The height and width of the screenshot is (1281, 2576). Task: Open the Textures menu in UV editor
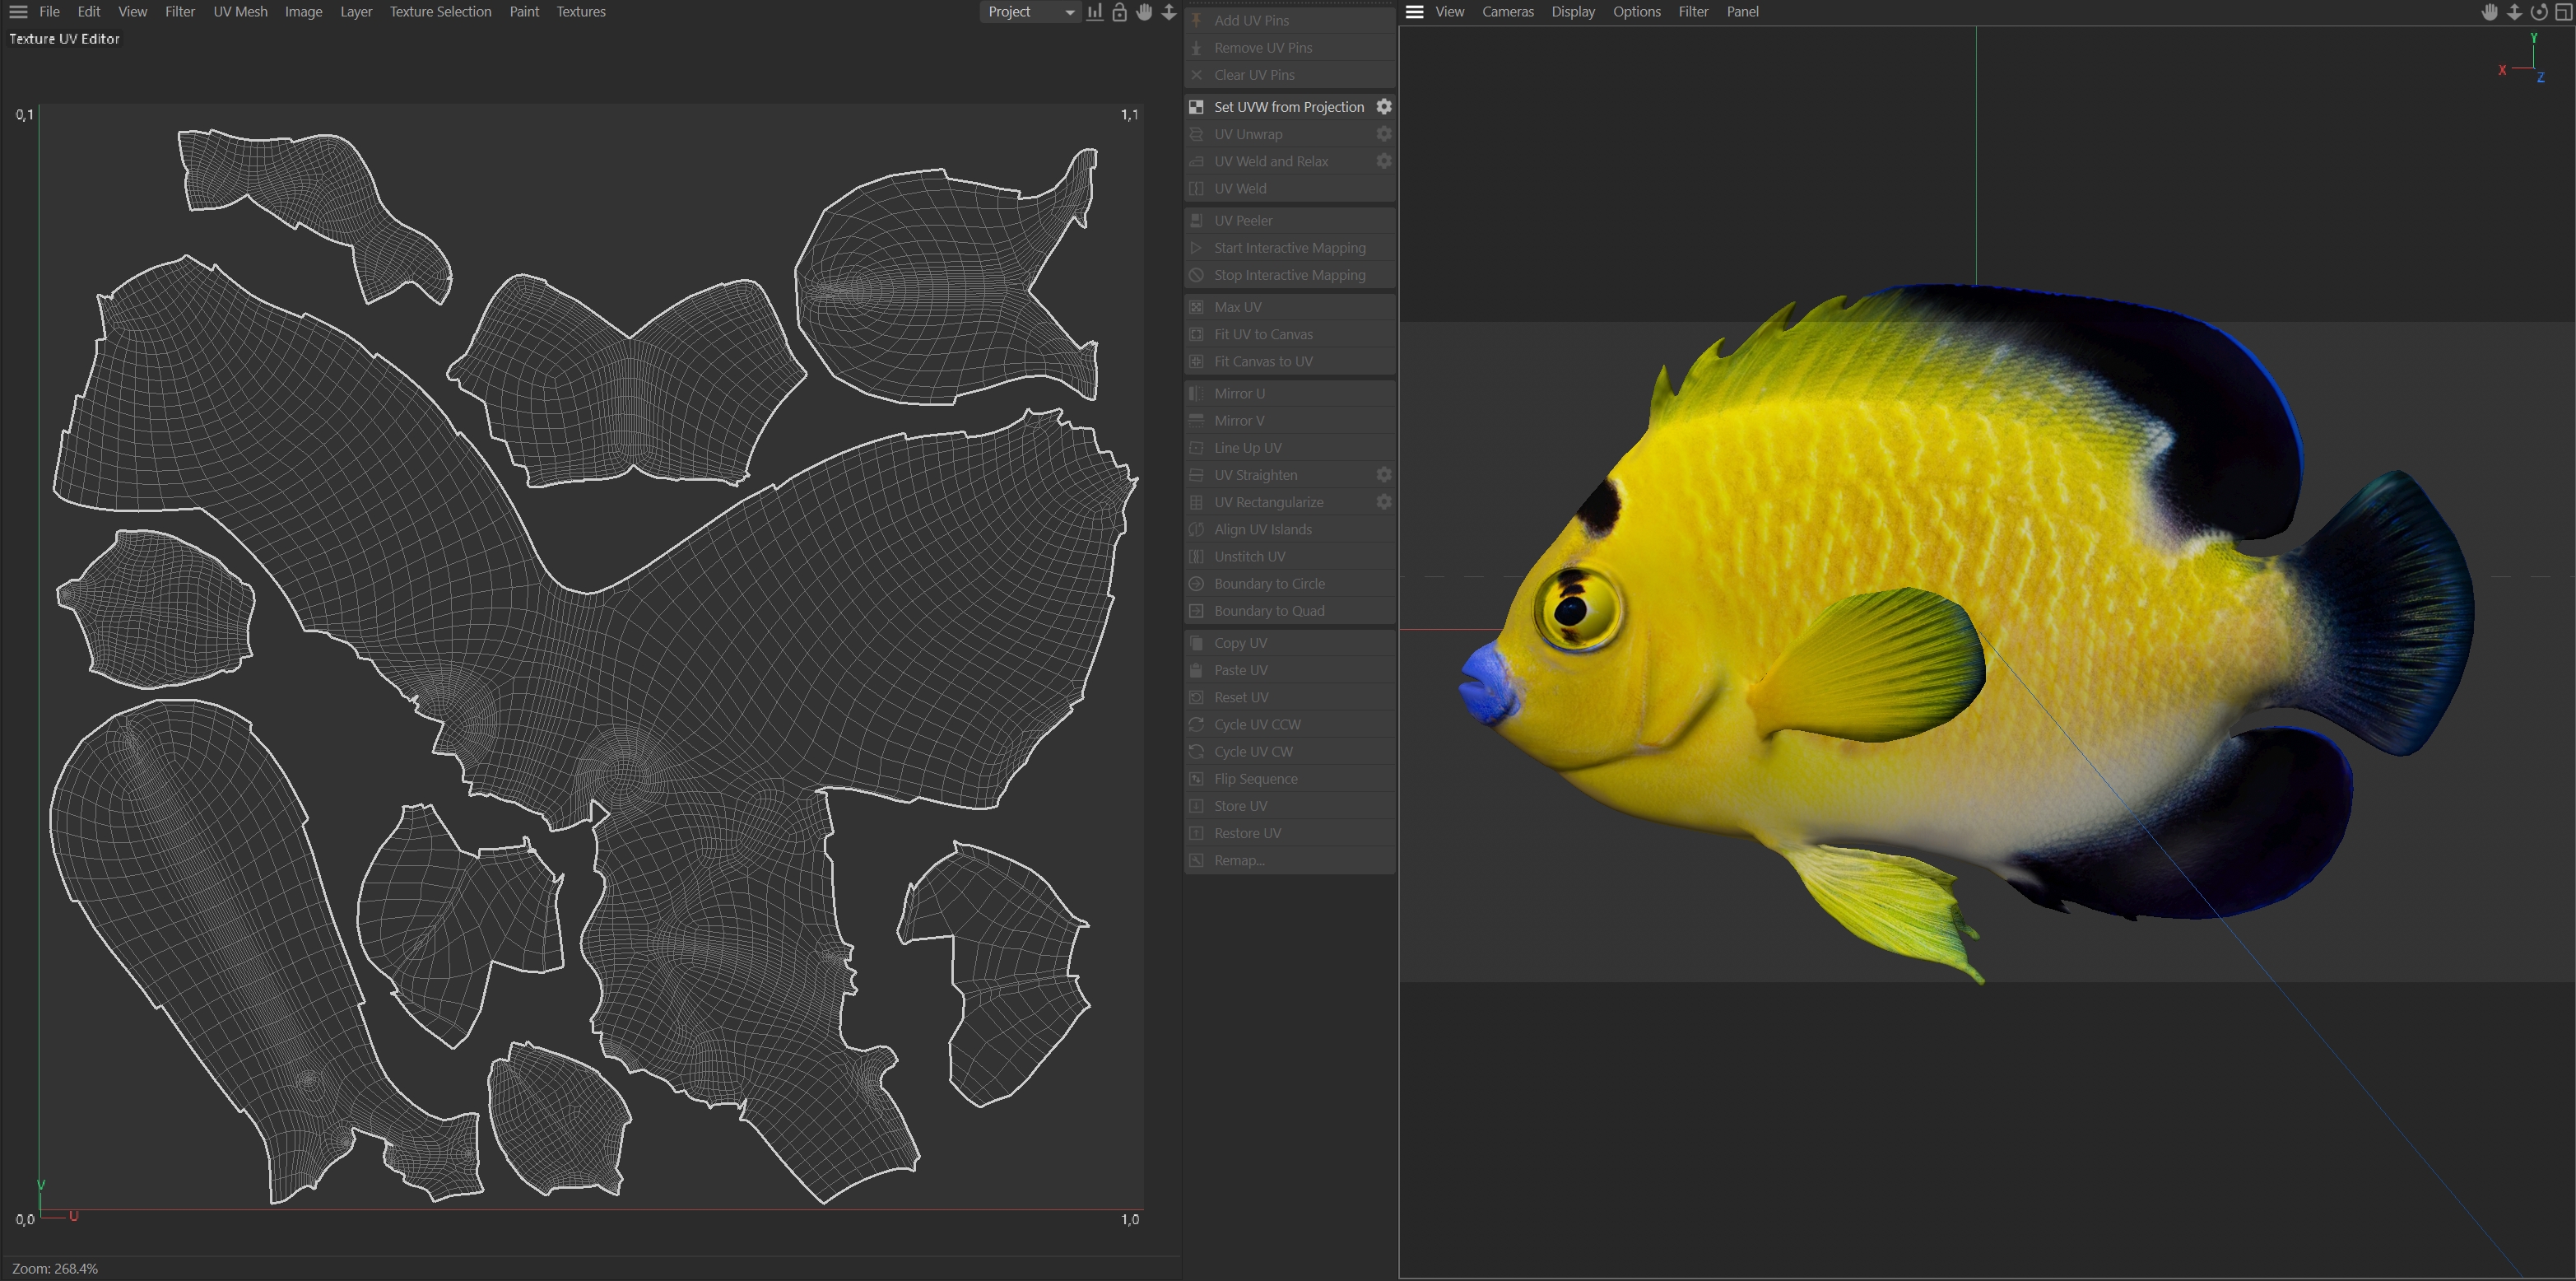point(580,12)
